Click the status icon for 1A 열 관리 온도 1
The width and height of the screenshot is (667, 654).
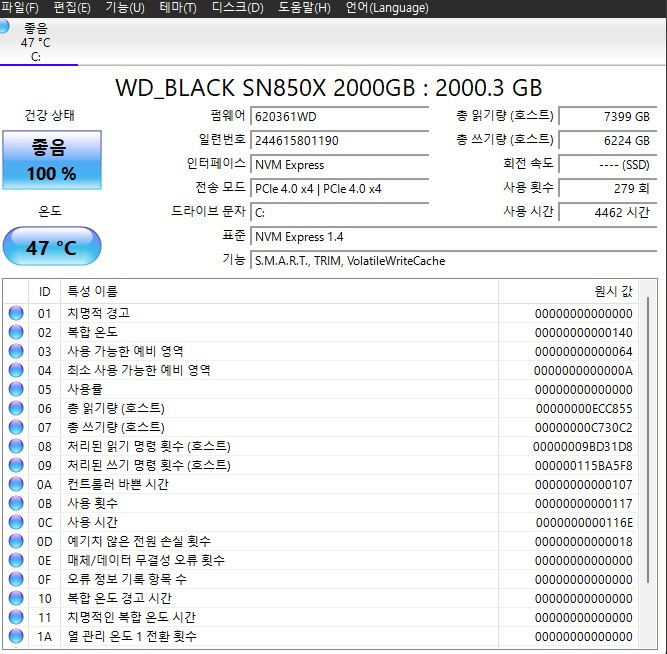(16, 636)
